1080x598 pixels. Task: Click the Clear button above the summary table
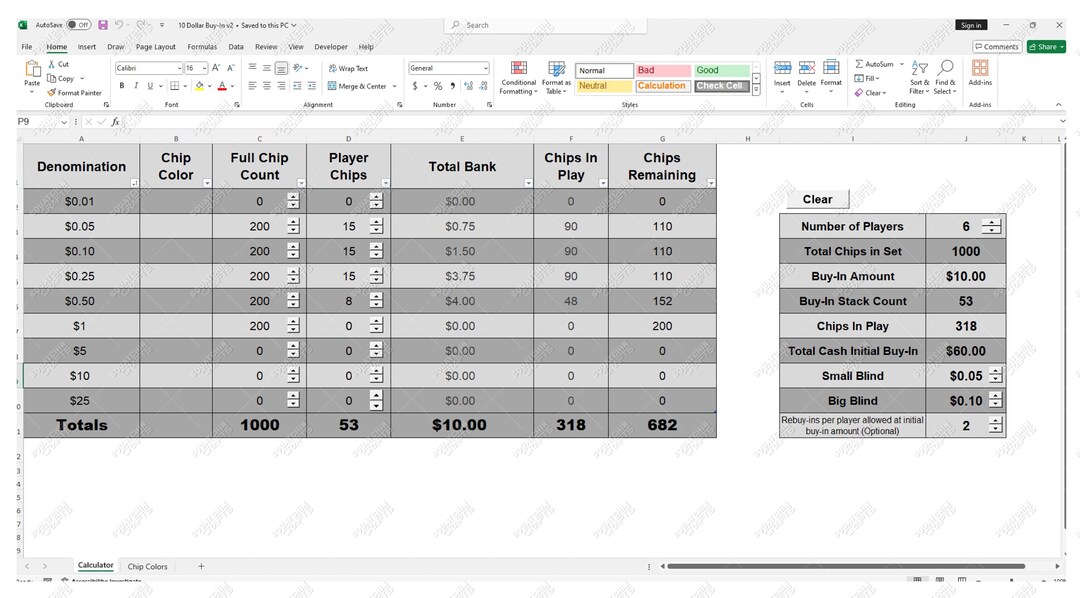(x=817, y=199)
